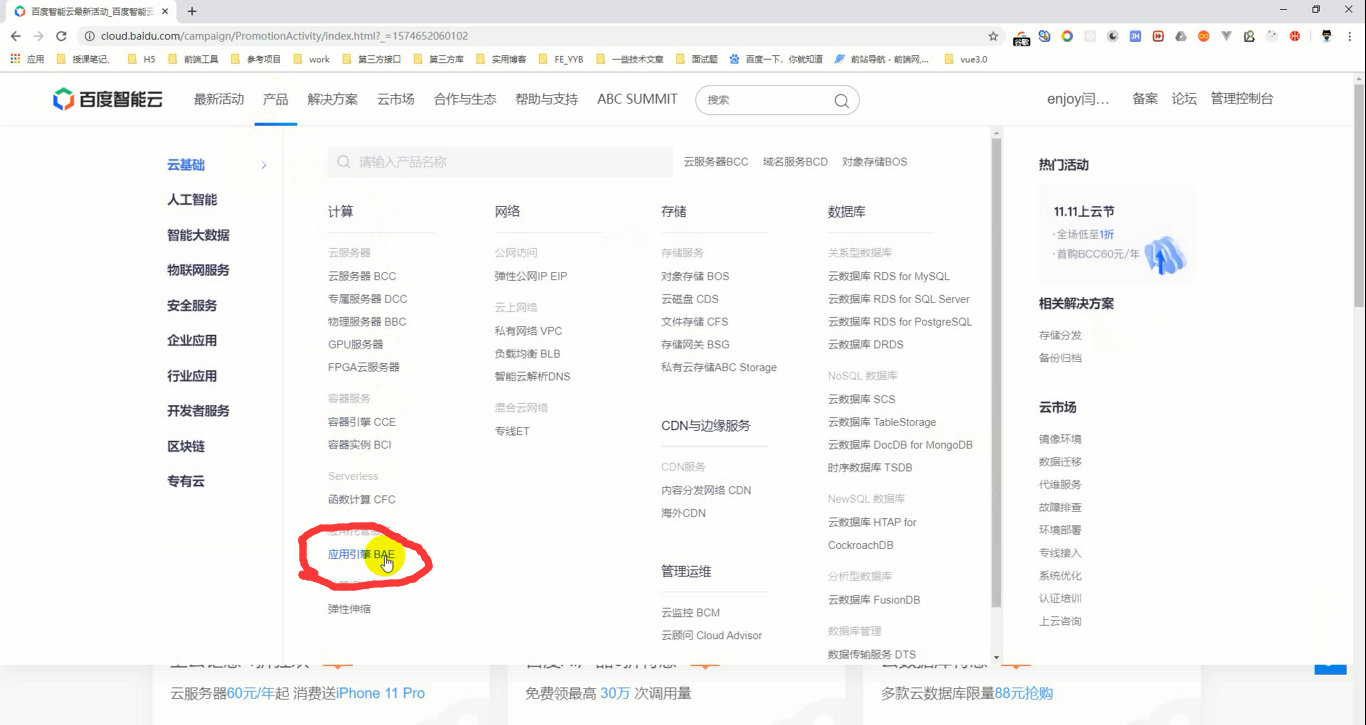Screen dimensions: 1366x725
Task: Open the enjoy闫 user account menu
Action: point(1078,99)
